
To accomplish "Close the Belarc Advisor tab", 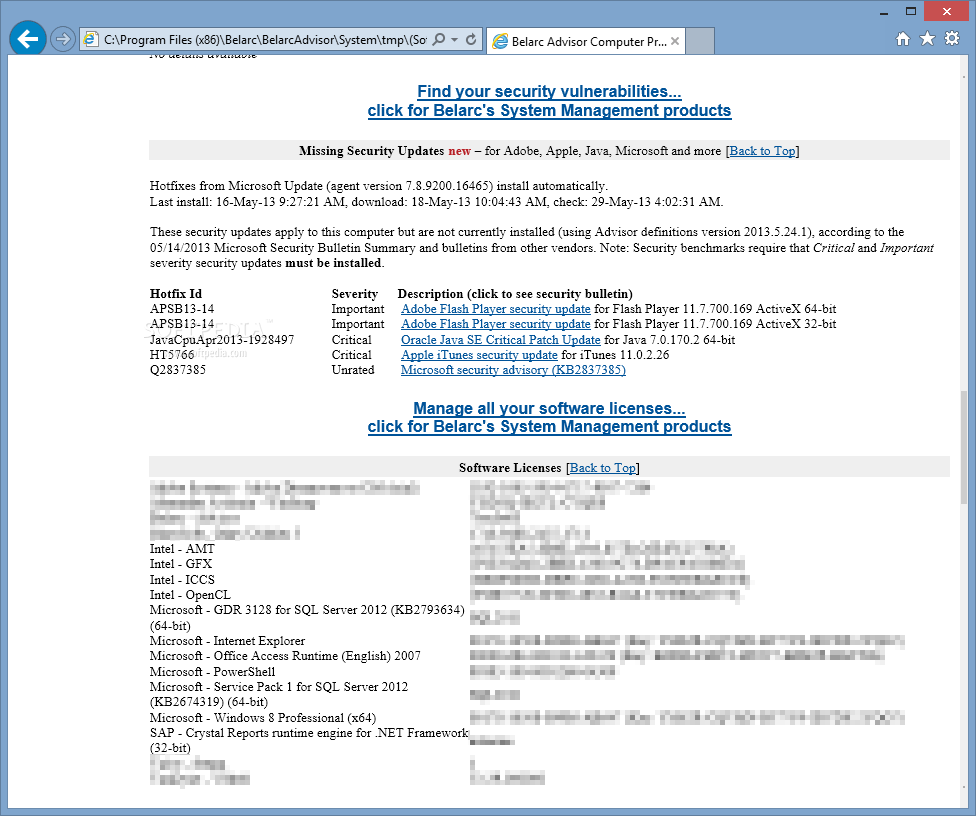I will coord(675,42).
